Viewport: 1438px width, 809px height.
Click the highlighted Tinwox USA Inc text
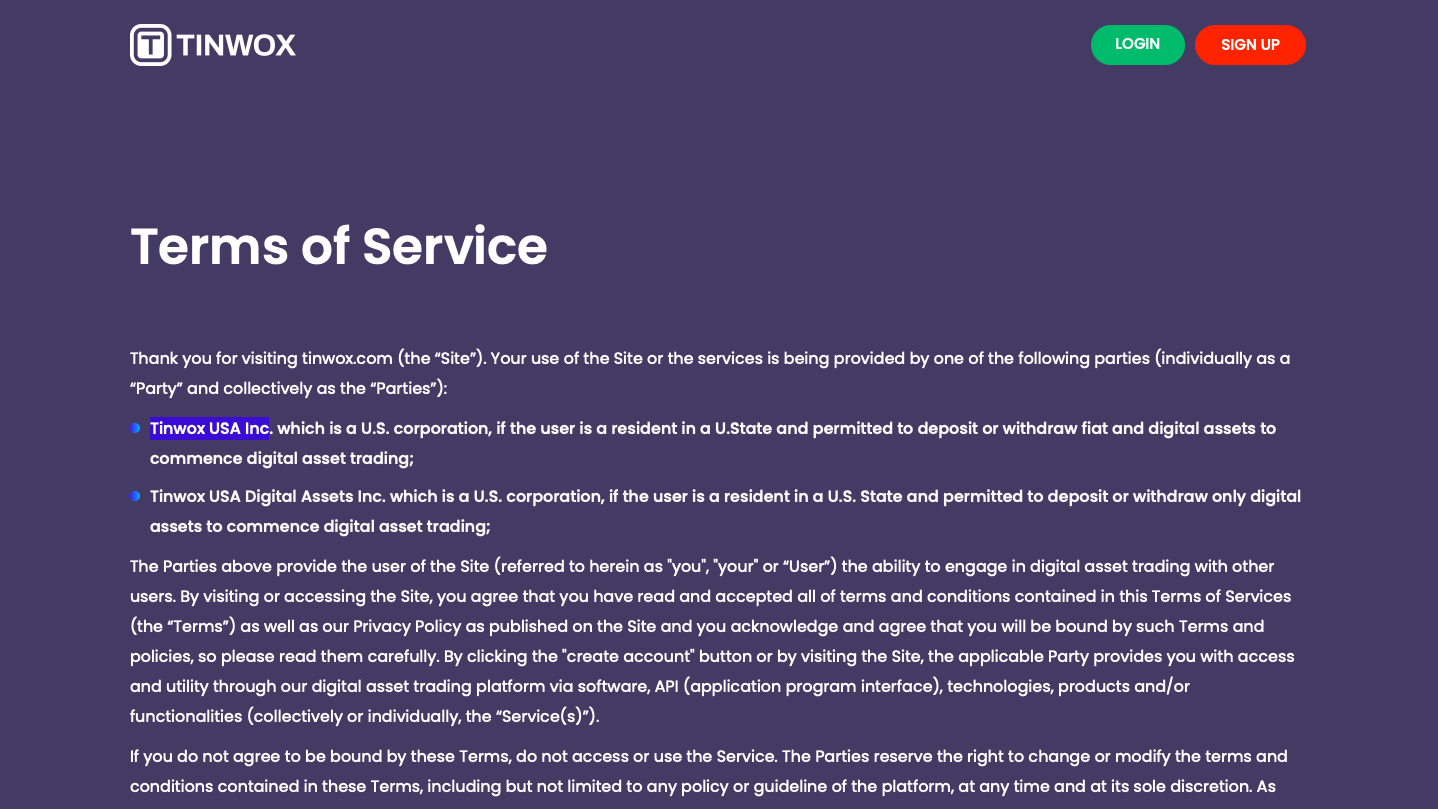(x=210, y=428)
